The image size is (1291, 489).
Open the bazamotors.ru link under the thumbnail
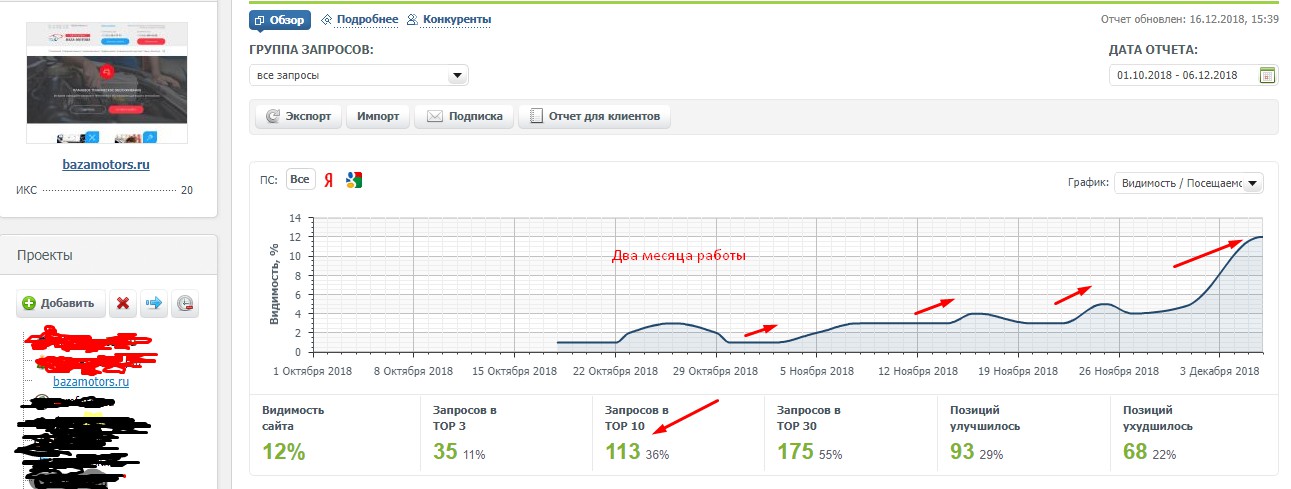[106, 164]
